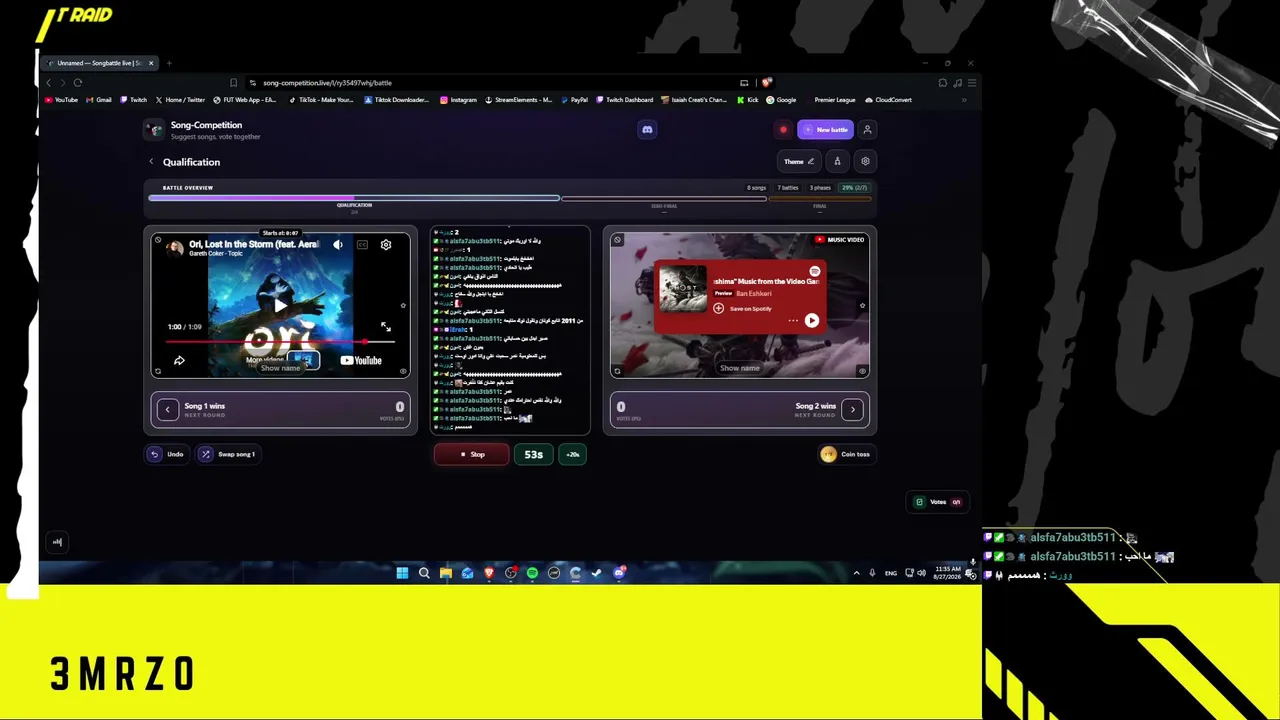The height and width of the screenshot is (720, 1280).
Task: Open Twitch Dashboard bookmark
Action: click(625, 100)
